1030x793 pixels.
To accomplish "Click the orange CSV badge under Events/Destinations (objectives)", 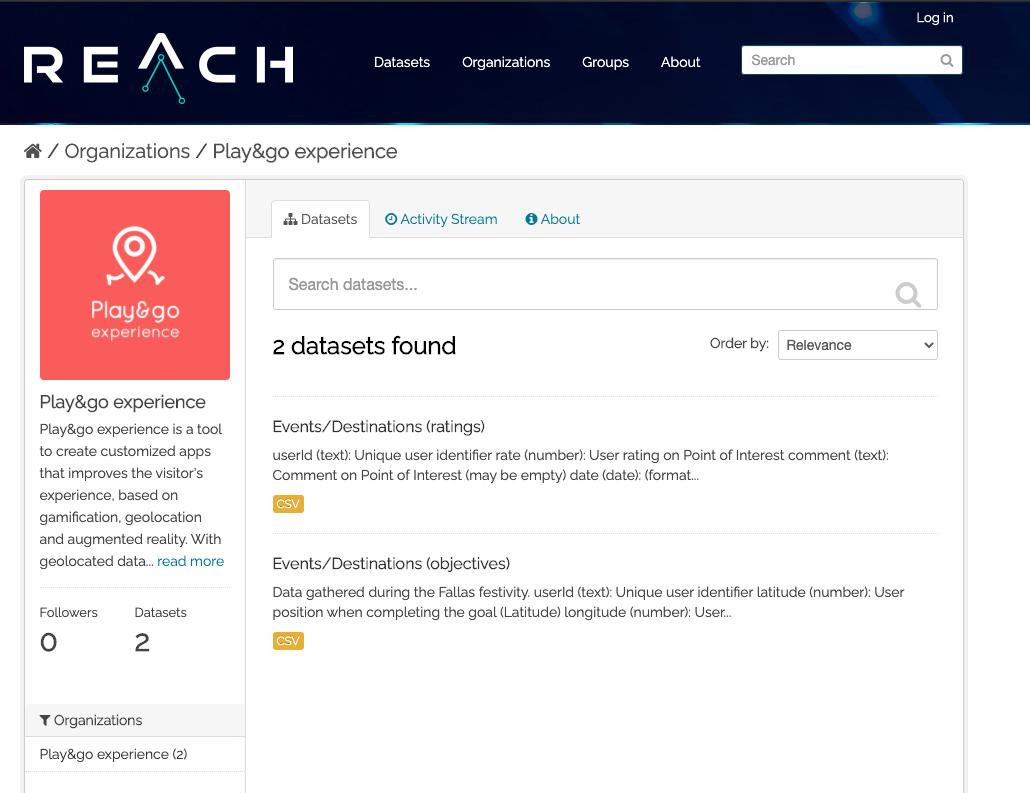I will [288, 641].
